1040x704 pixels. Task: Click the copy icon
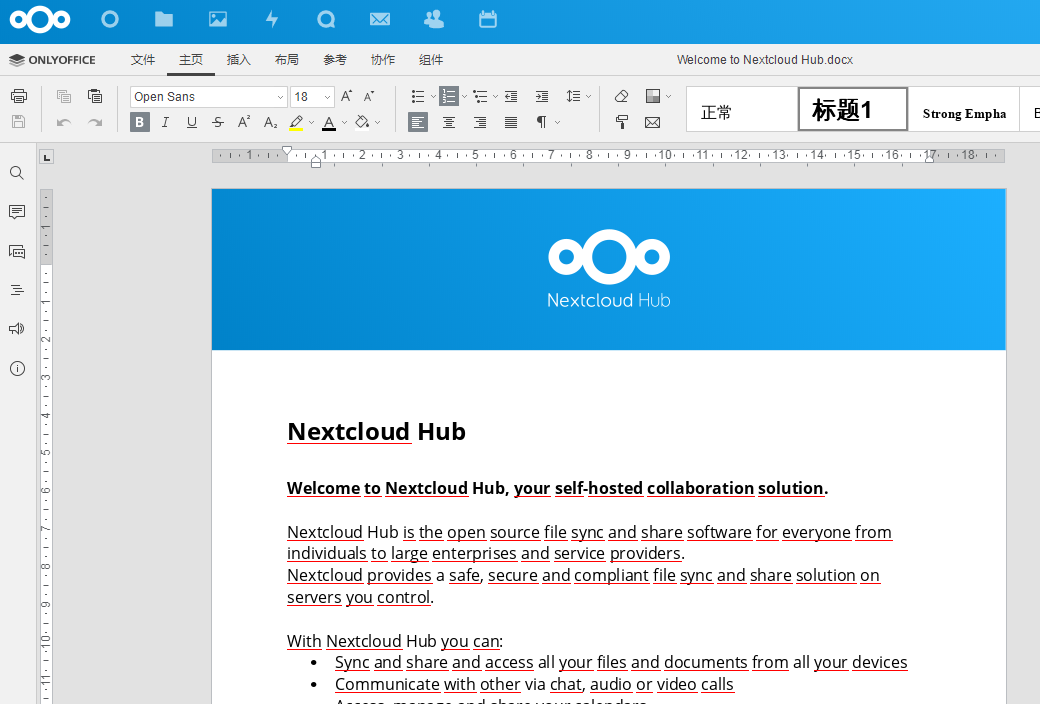coord(64,96)
